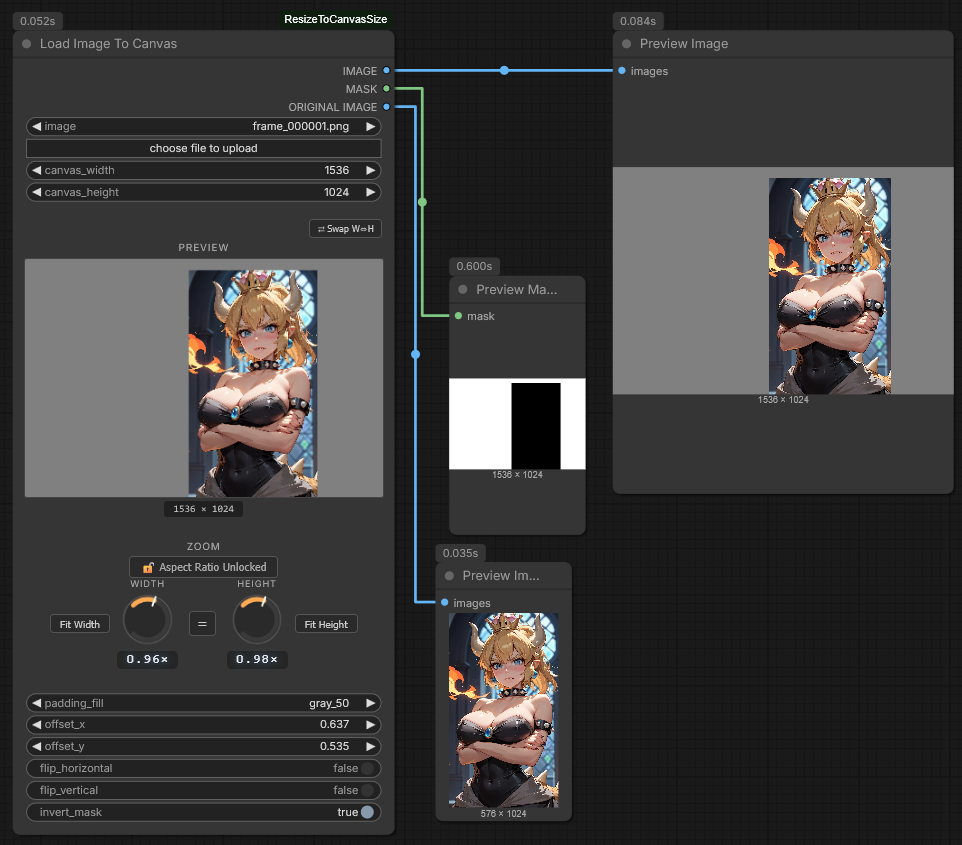Select next image with right arrow

click(370, 126)
